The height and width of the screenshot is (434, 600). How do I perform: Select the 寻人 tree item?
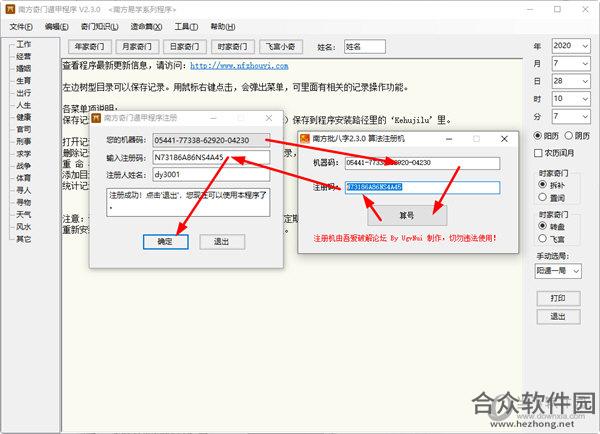[24, 190]
